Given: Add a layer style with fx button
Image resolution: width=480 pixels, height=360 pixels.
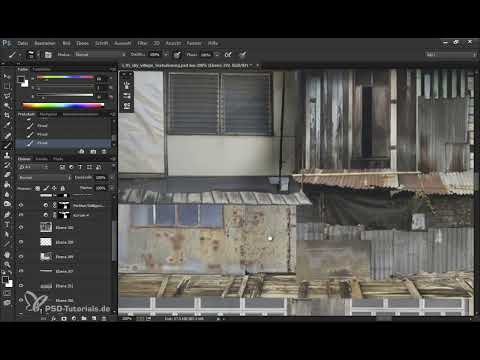Looking at the screenshot, I should click(x=53, y=319).
